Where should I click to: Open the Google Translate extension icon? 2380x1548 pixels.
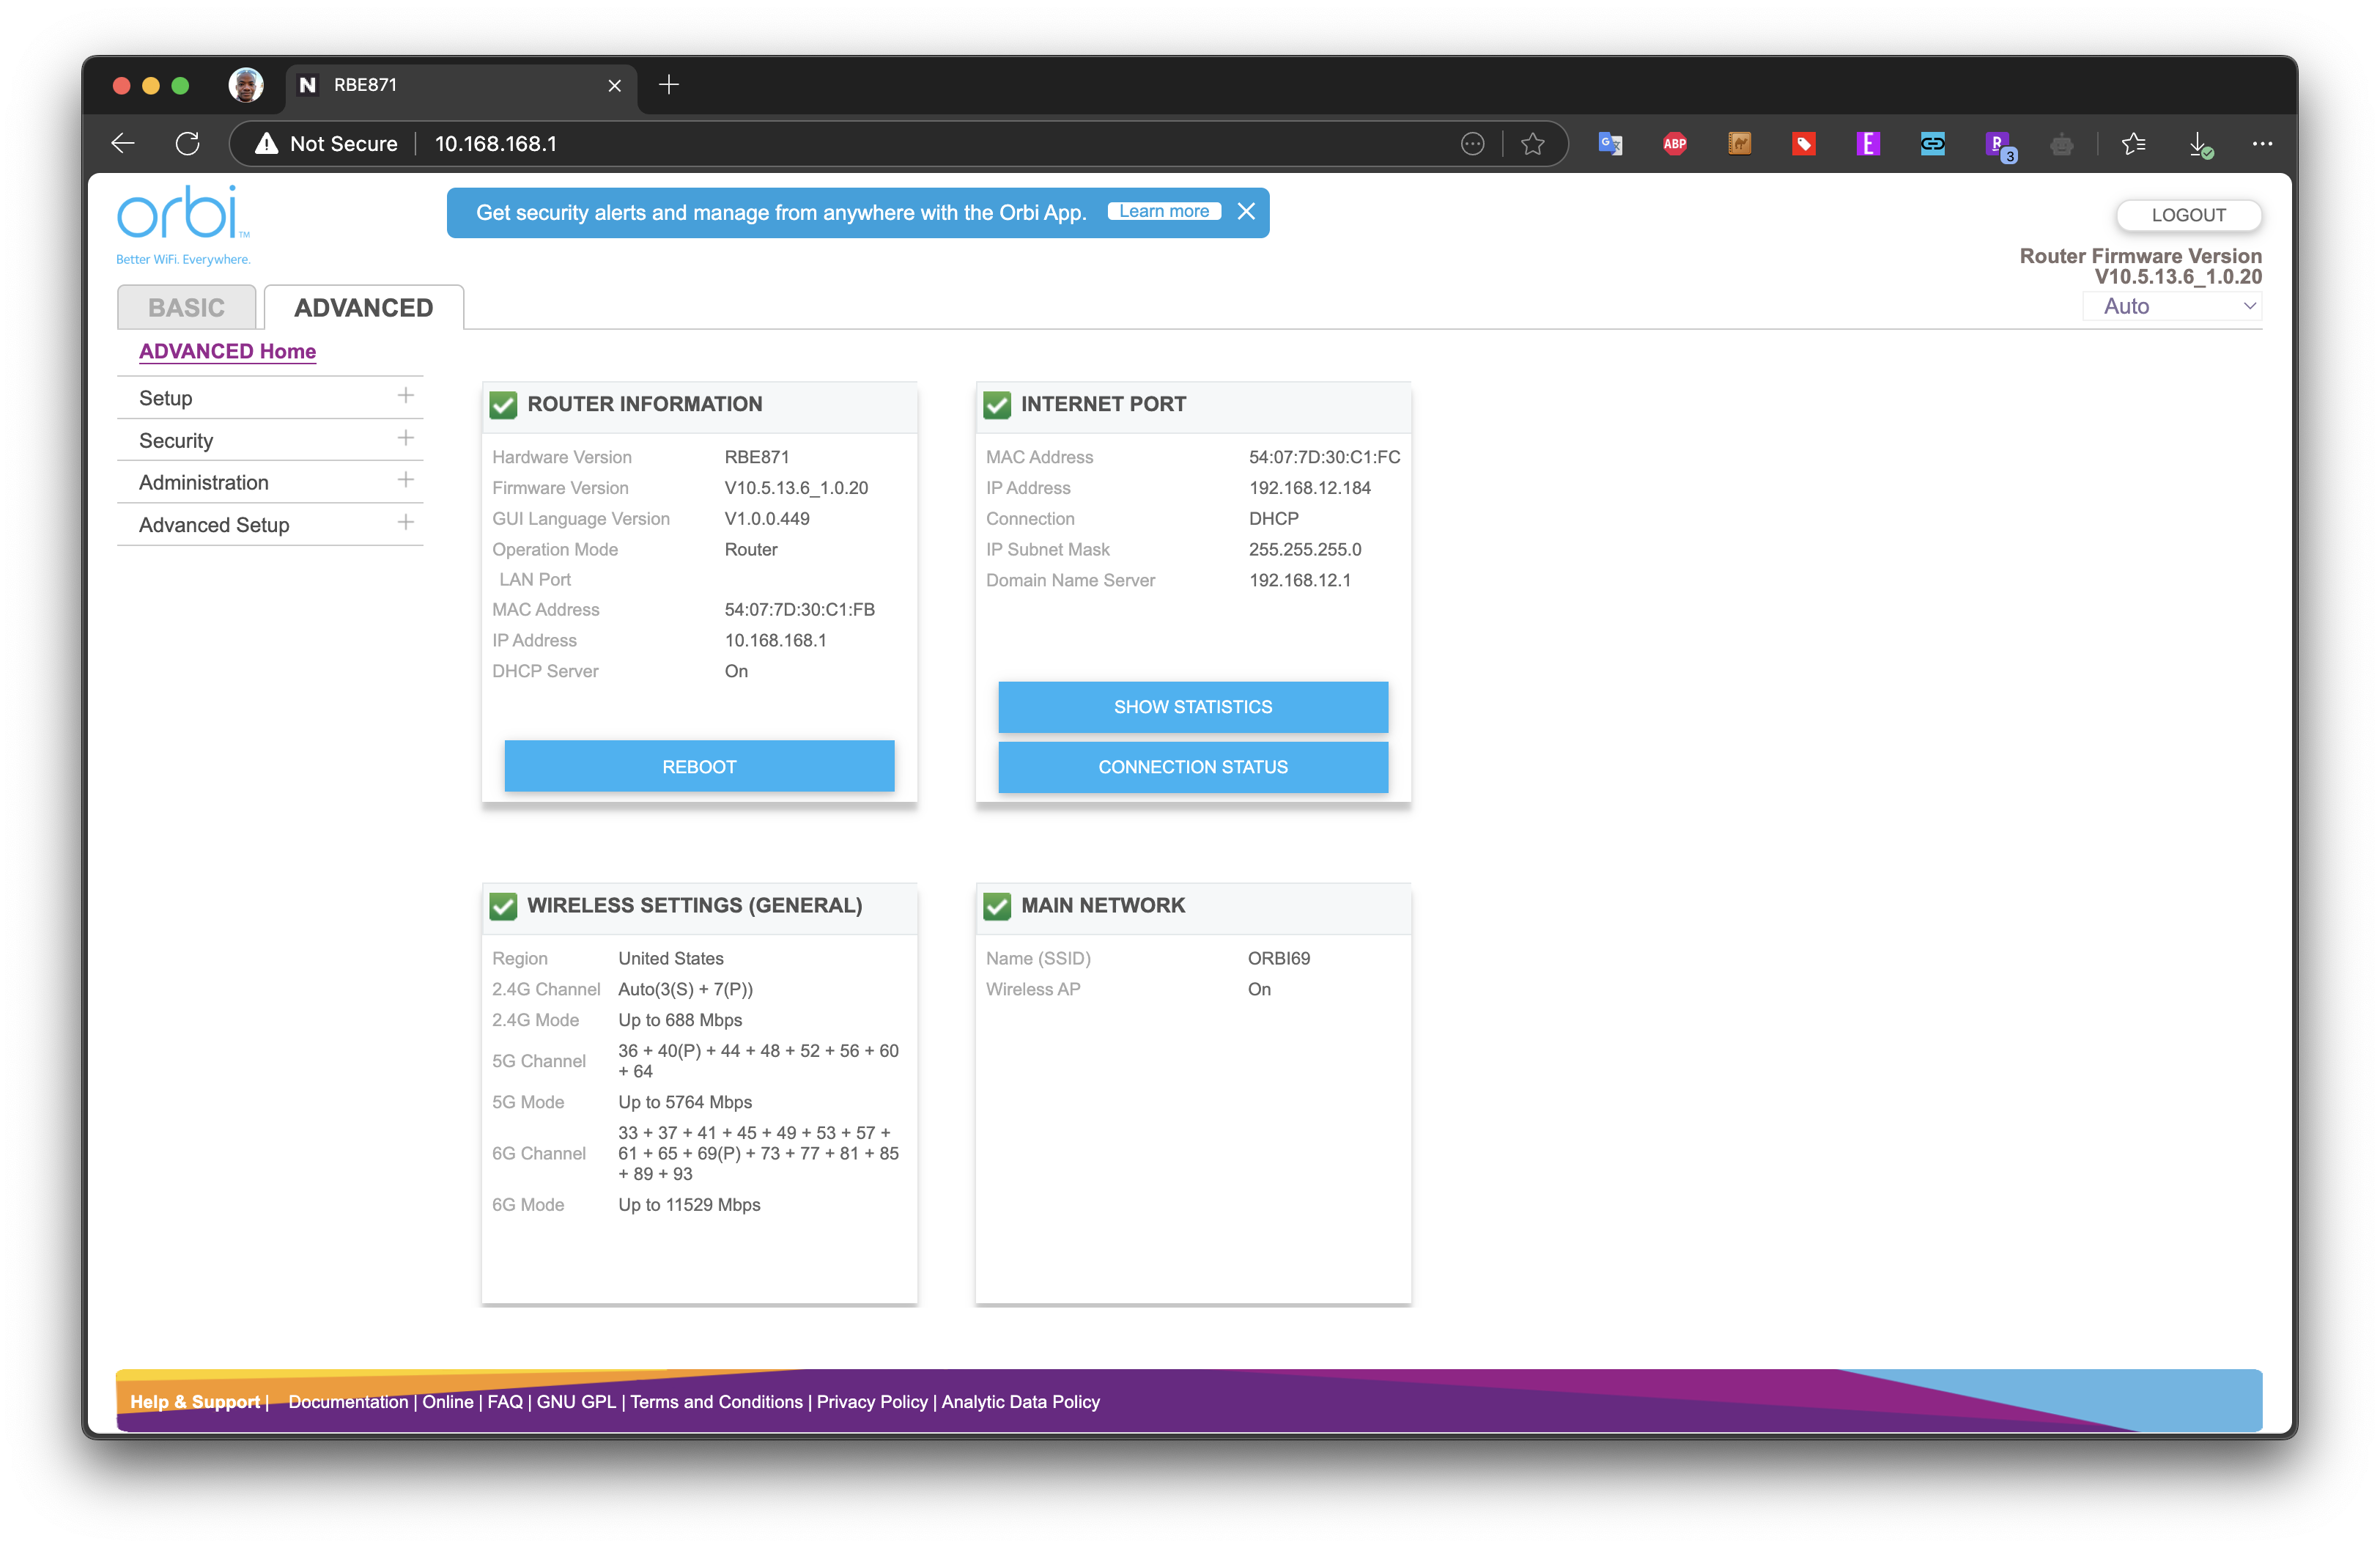[x=1610, y=144]
